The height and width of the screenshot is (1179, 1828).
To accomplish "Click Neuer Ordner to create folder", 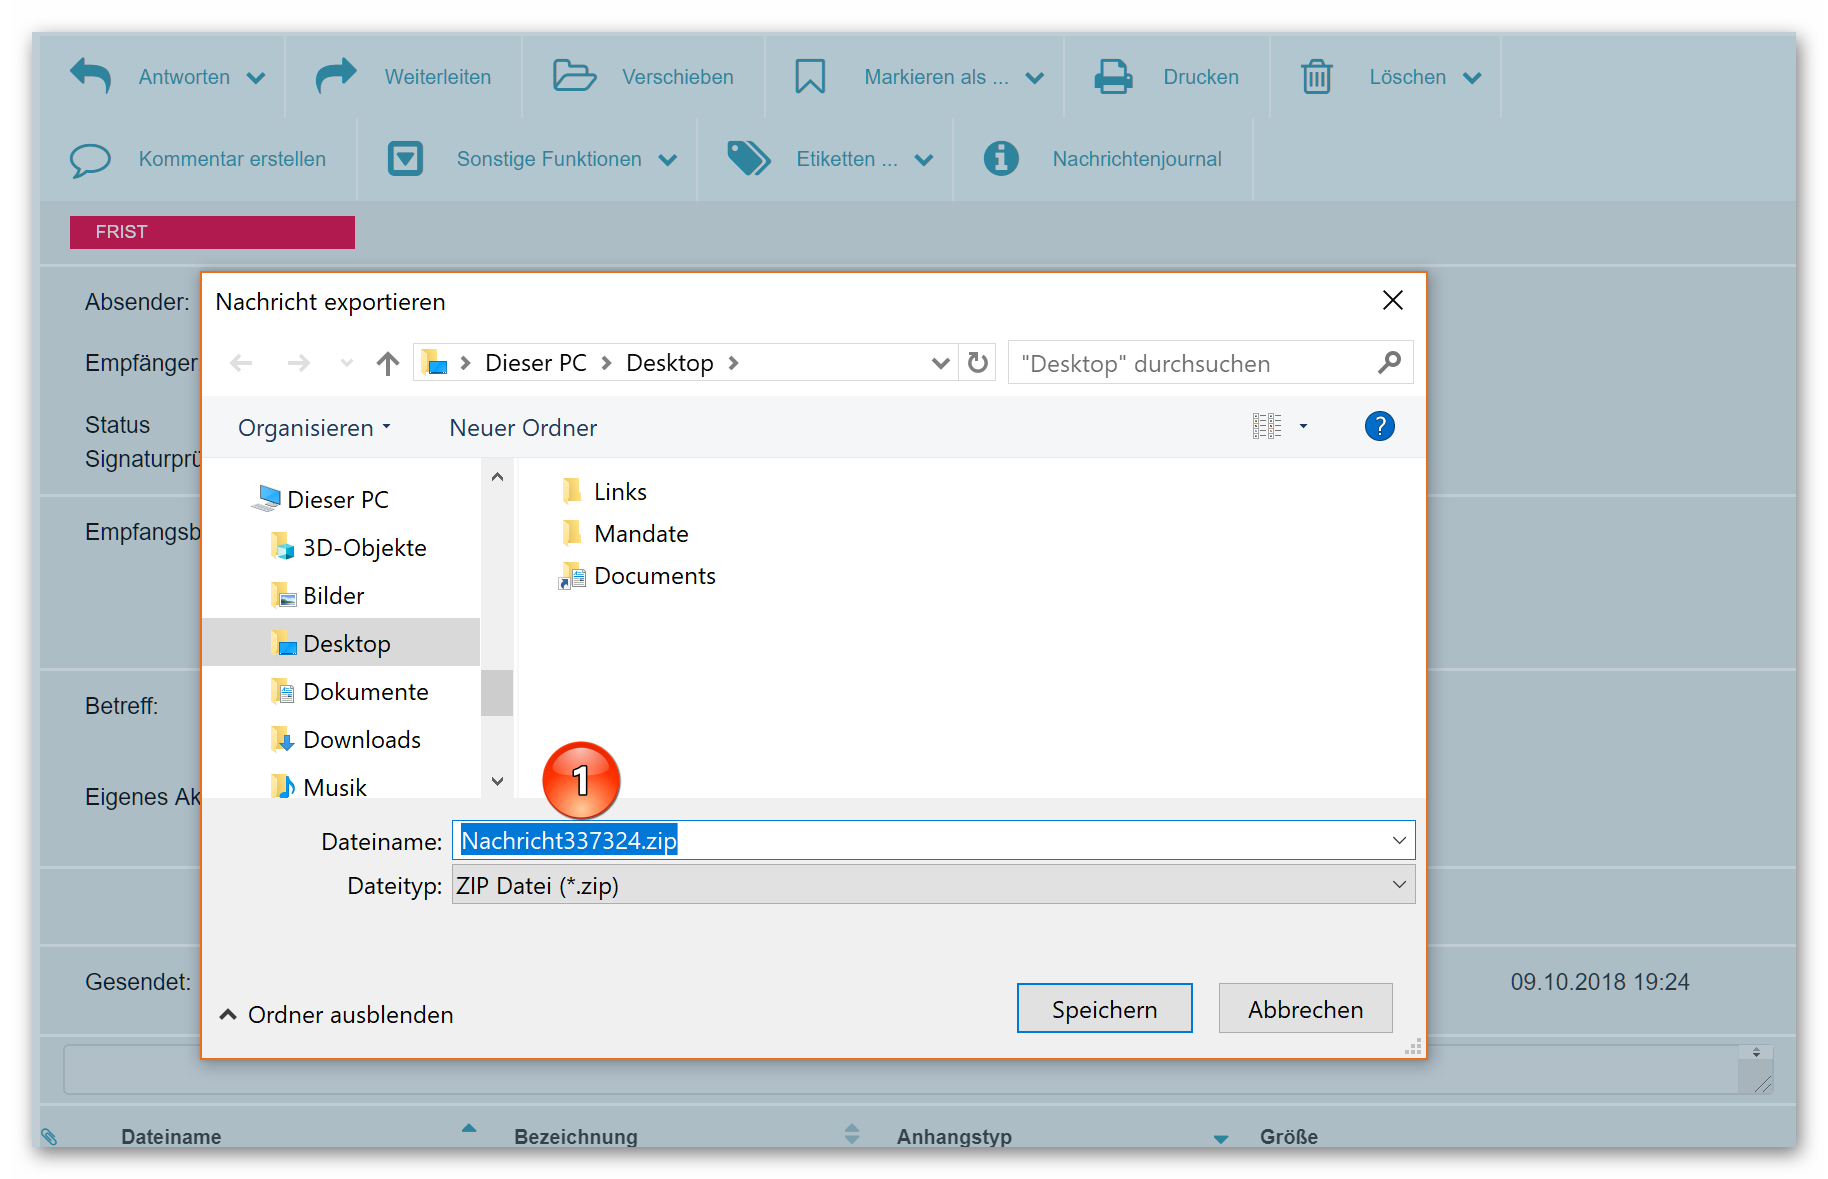I will pos(523,428).
